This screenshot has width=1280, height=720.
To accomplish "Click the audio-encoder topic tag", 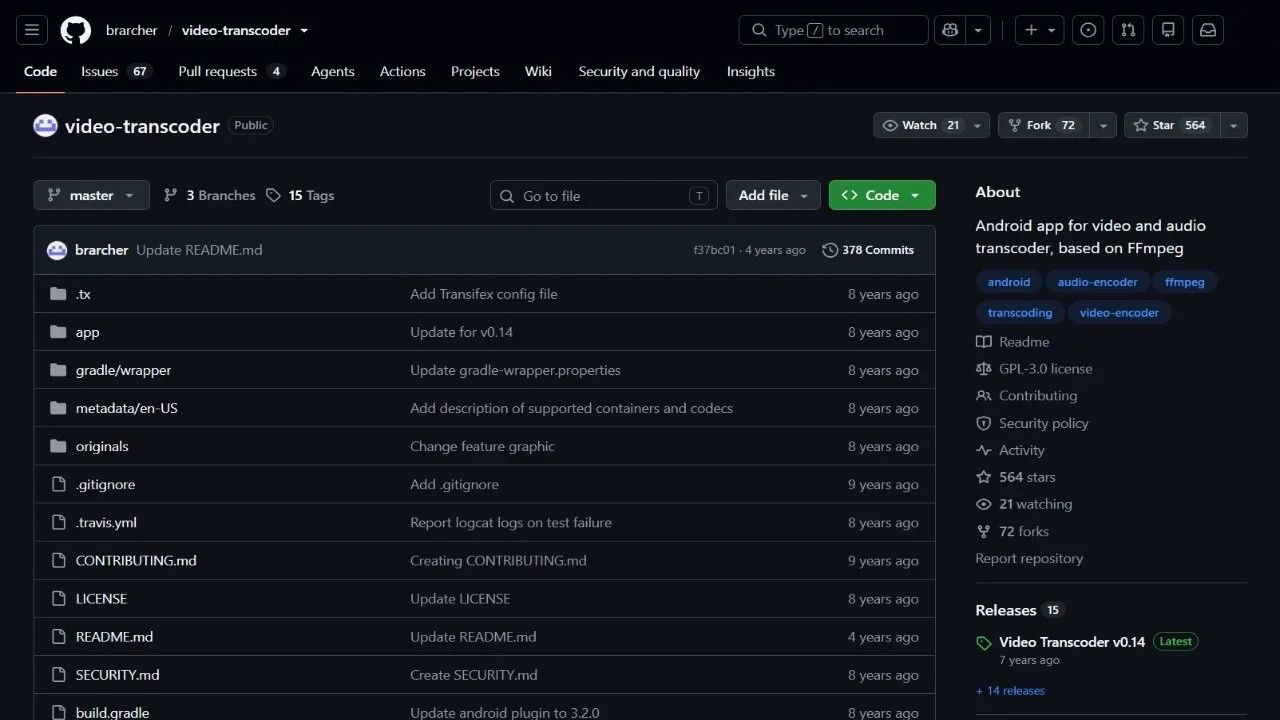I will pos(1098,282).
